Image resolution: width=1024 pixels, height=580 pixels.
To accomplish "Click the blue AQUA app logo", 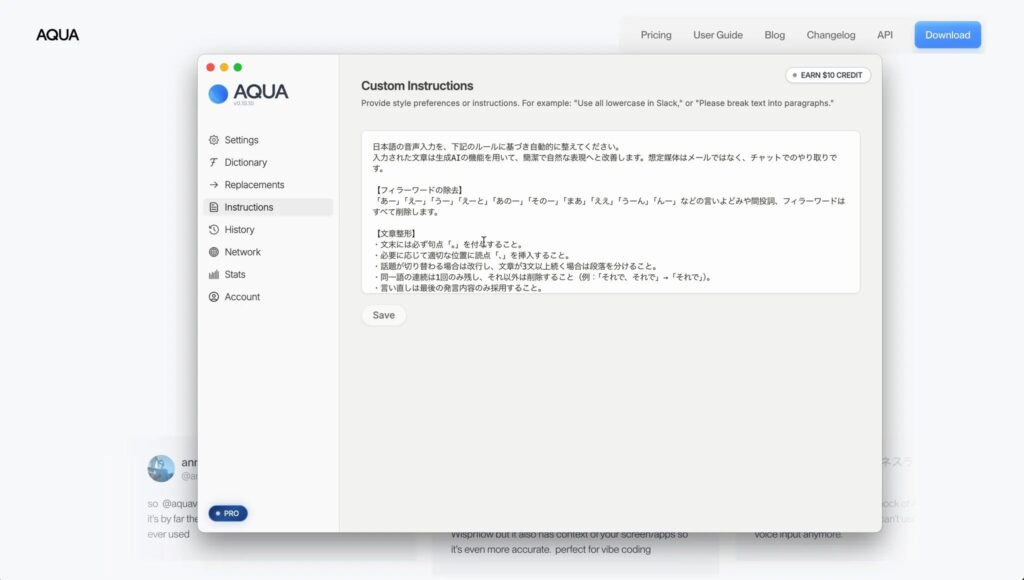I will [218, 93].
